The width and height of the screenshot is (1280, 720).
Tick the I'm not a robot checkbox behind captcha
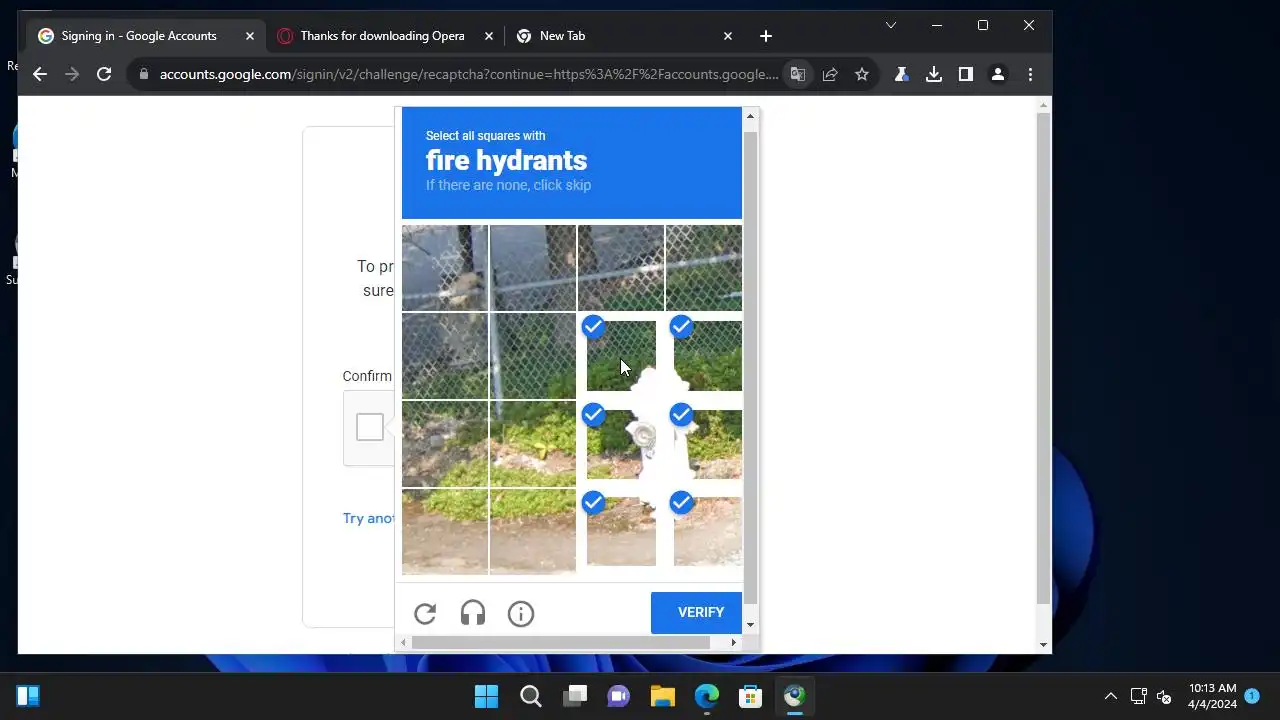pos(370,427)
